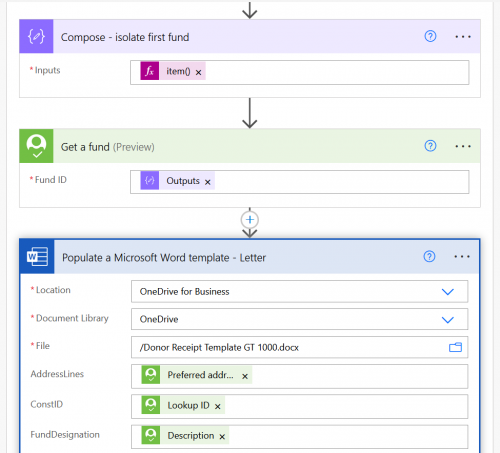Viewport: 500px width, 453px height.
Task: Click help icon on Word template action
Action: click(429, 256)
